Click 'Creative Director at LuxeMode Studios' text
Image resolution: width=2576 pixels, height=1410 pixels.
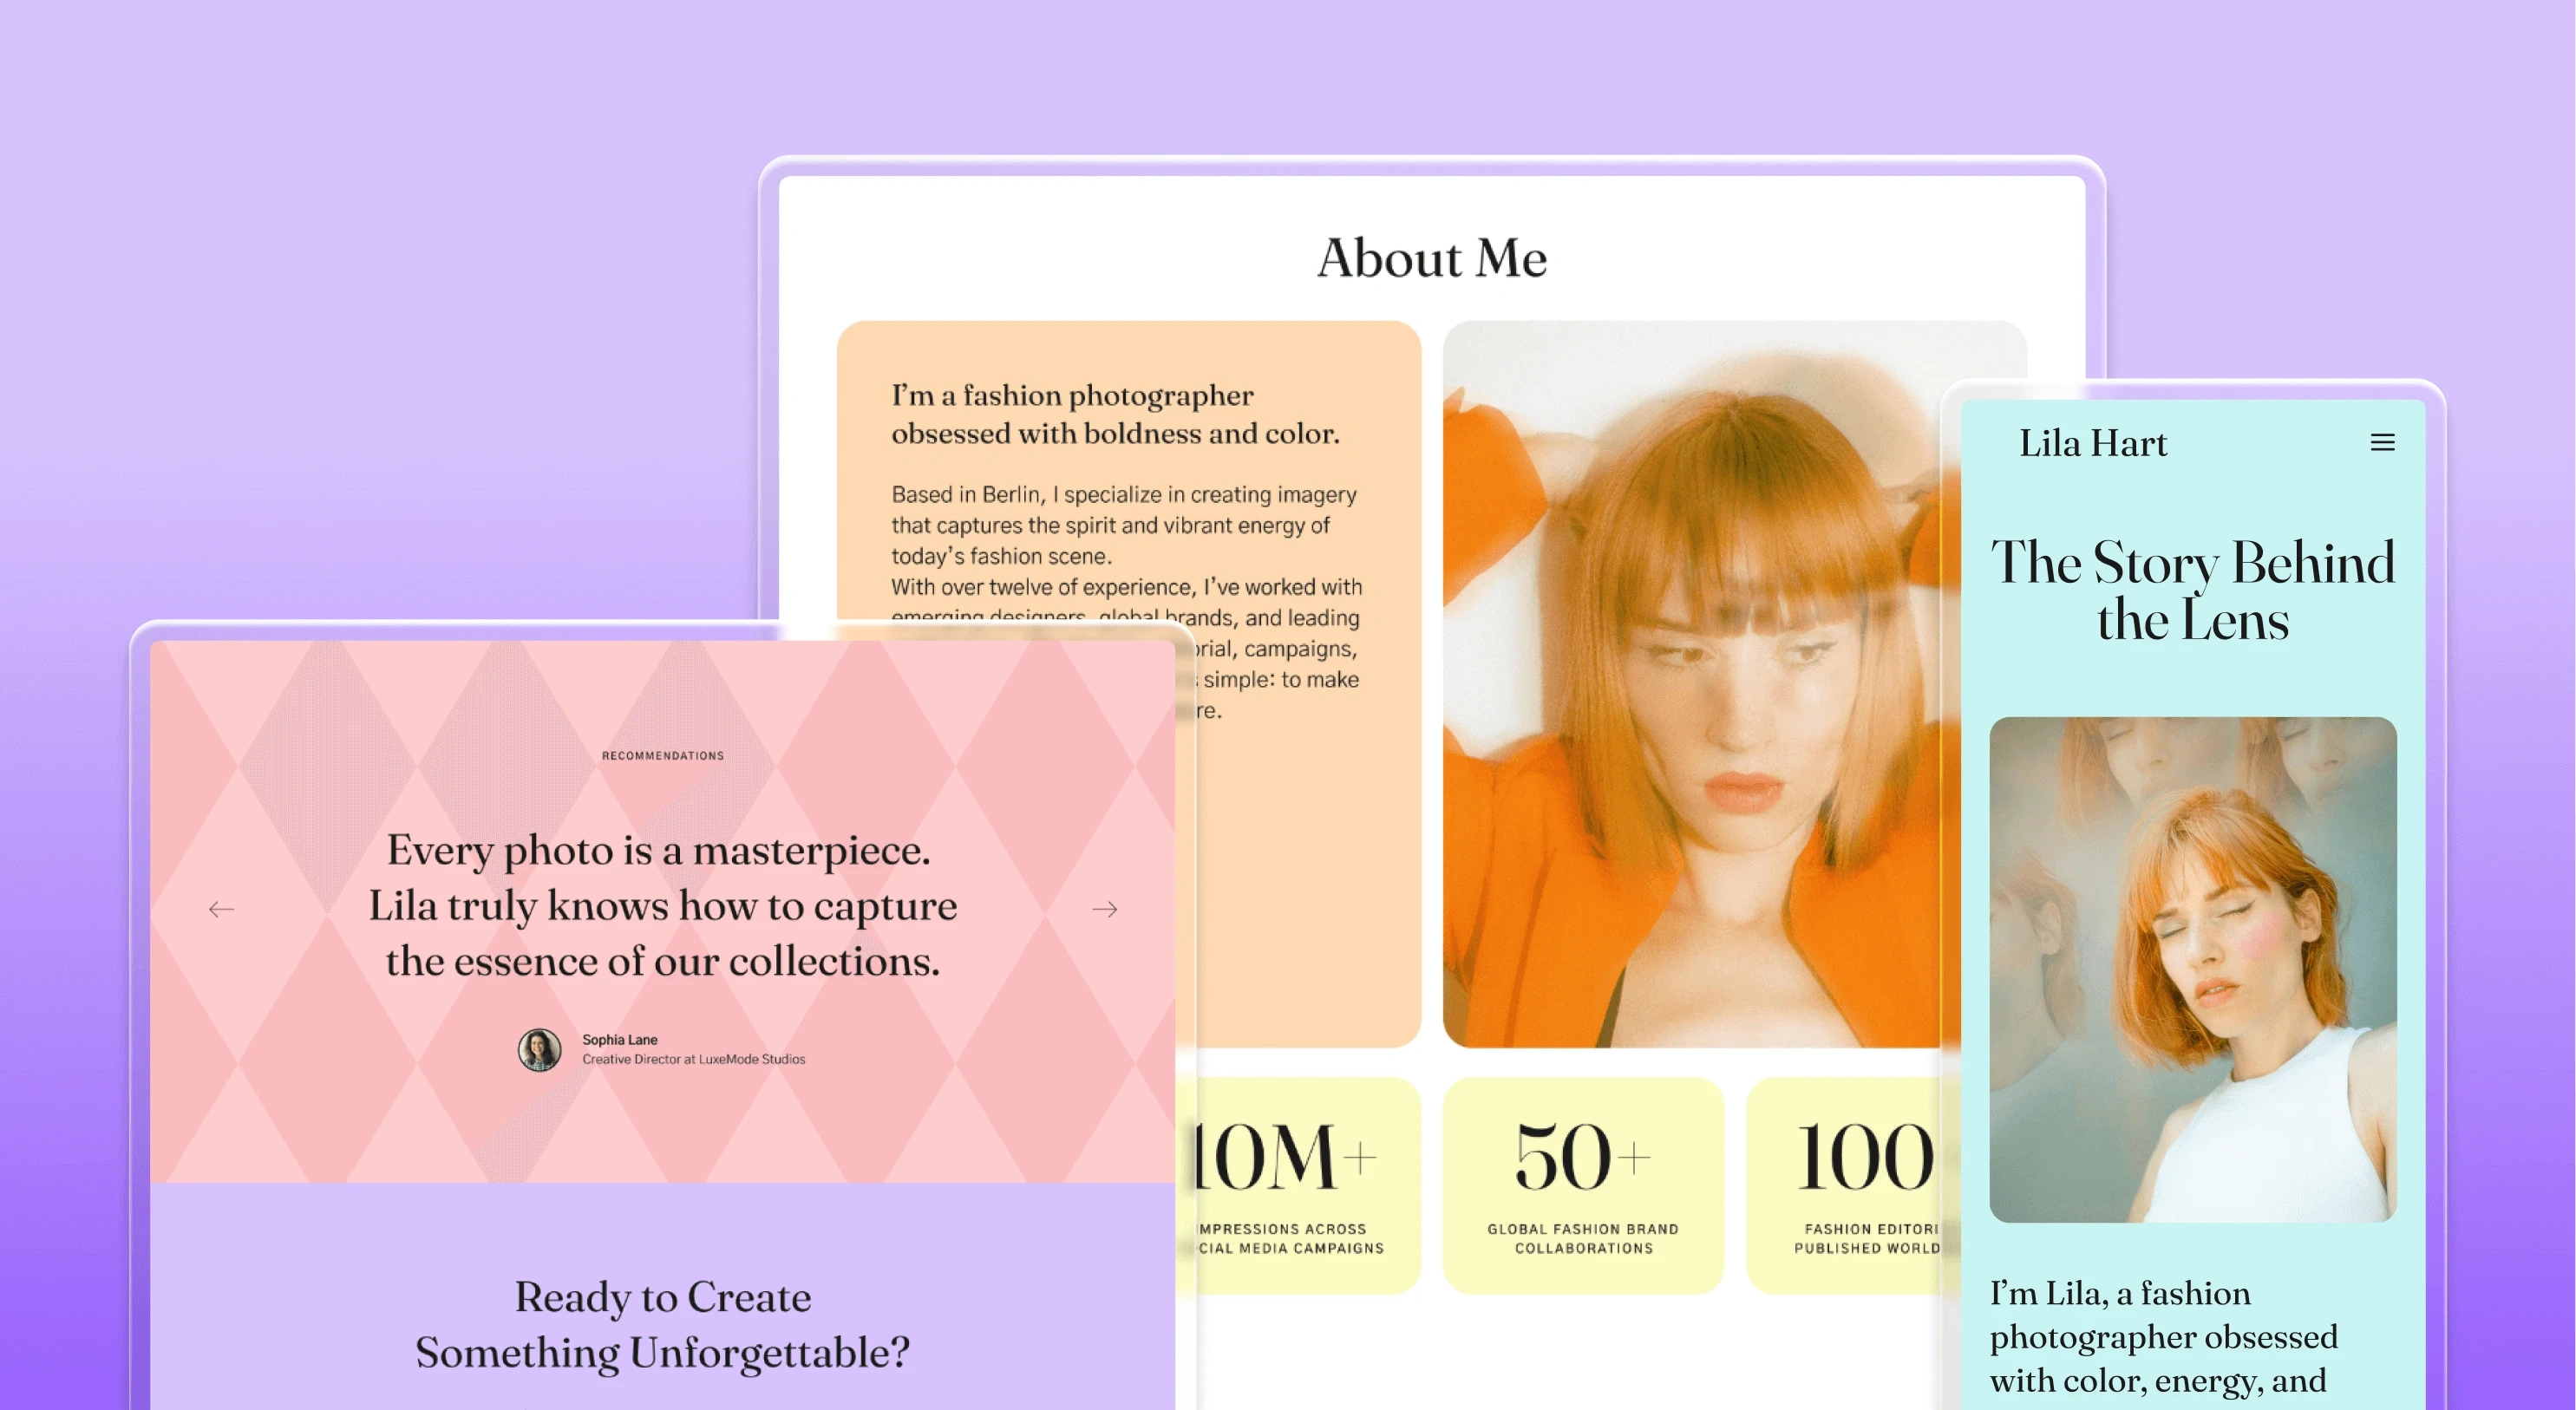[694, 1059]
